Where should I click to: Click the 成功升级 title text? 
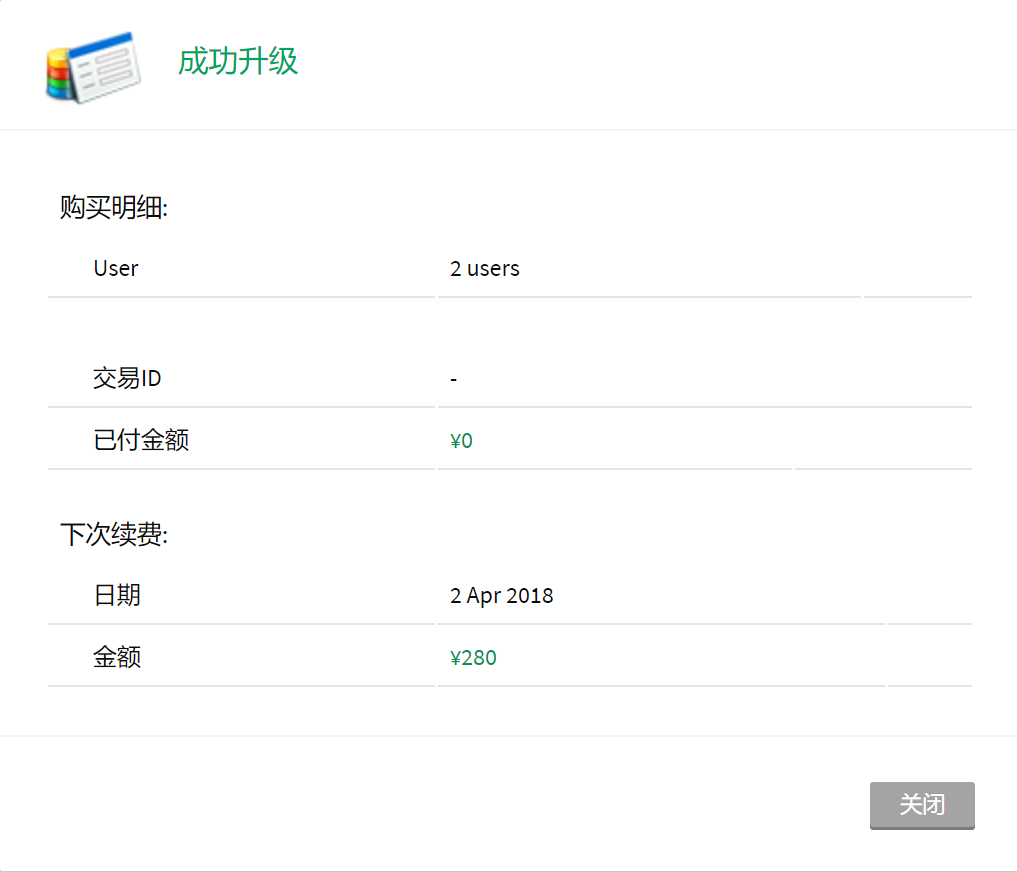[238, 62]
